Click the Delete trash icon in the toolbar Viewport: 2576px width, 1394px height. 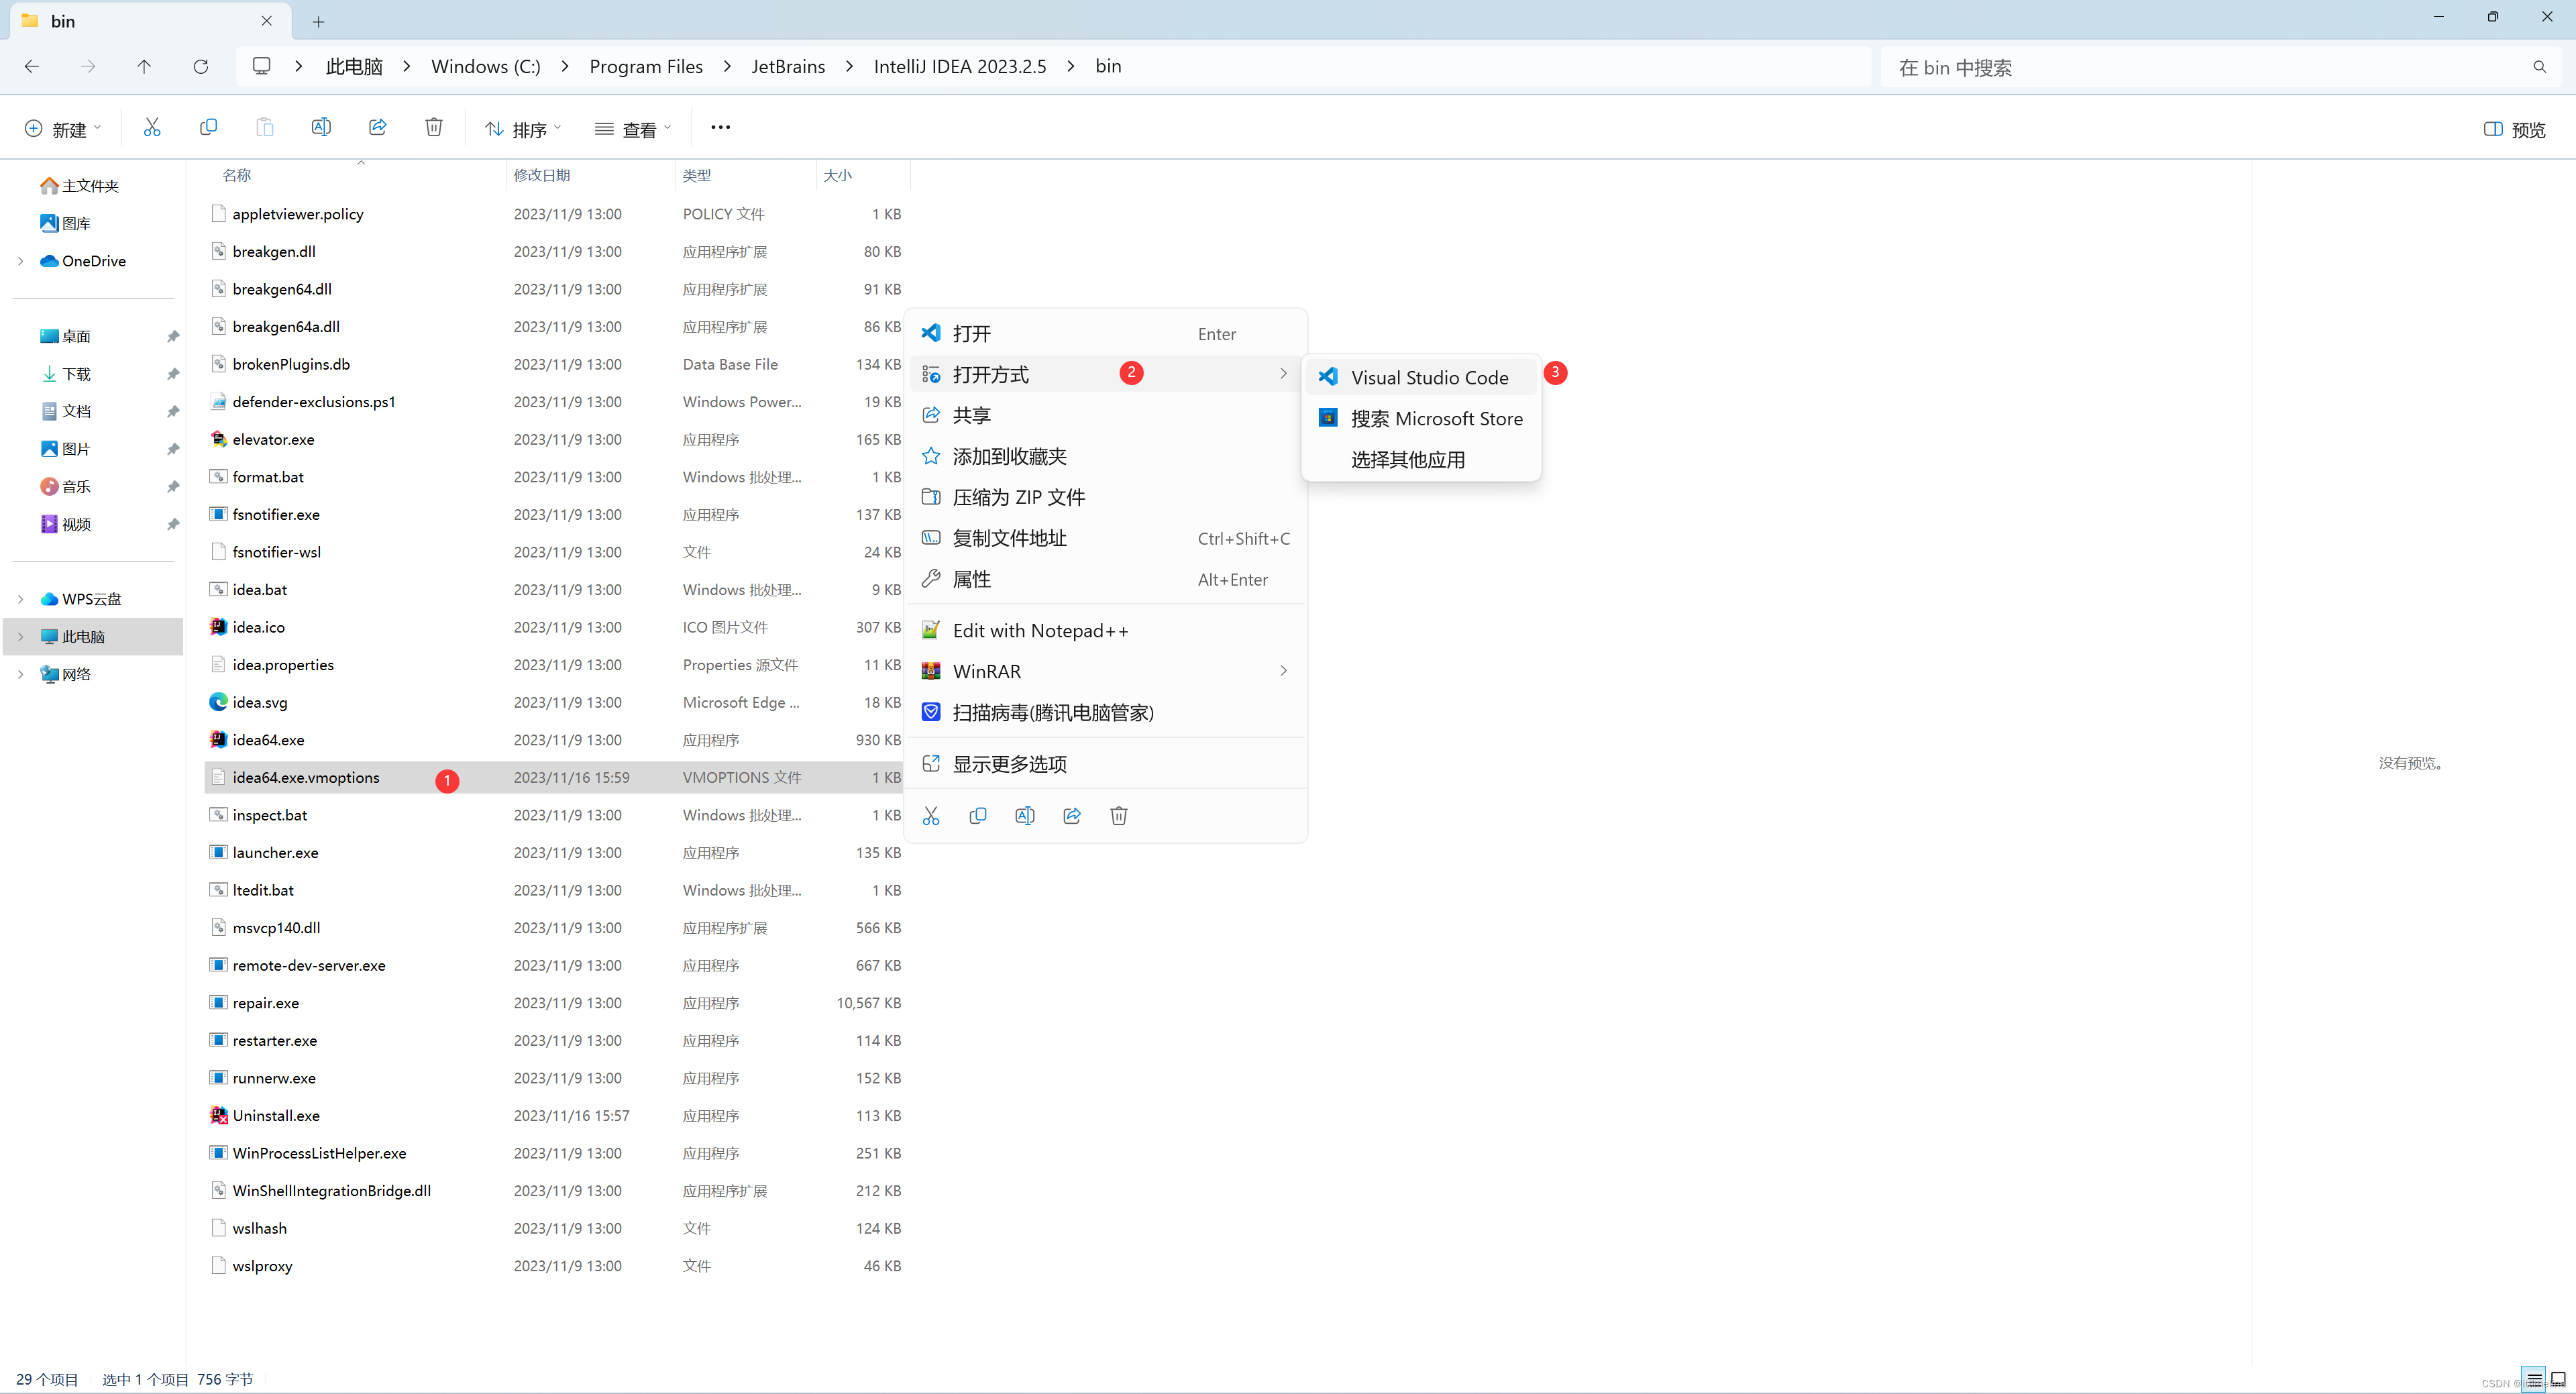pos(434,127)
